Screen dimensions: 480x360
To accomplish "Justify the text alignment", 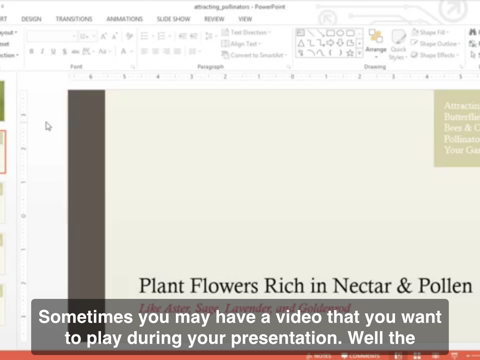I will [x=177, y=51].
